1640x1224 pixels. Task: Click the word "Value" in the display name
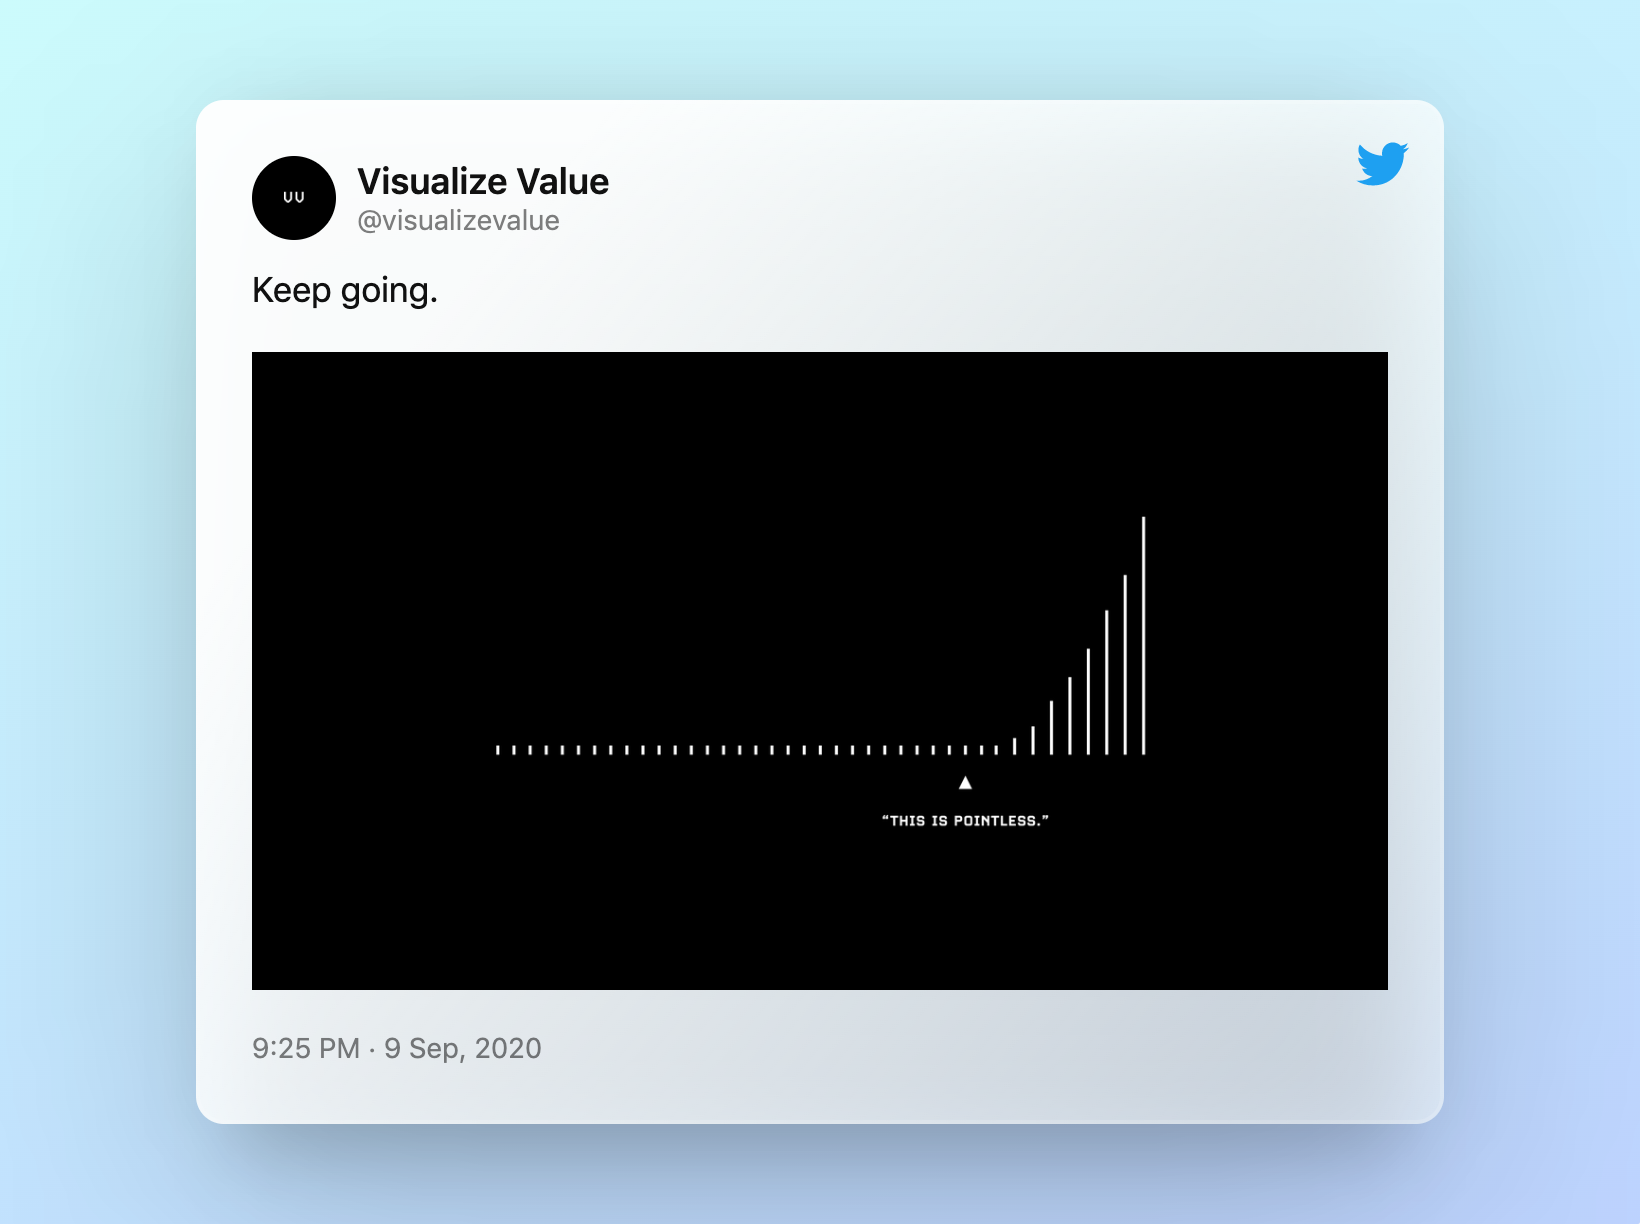[563, 182]
